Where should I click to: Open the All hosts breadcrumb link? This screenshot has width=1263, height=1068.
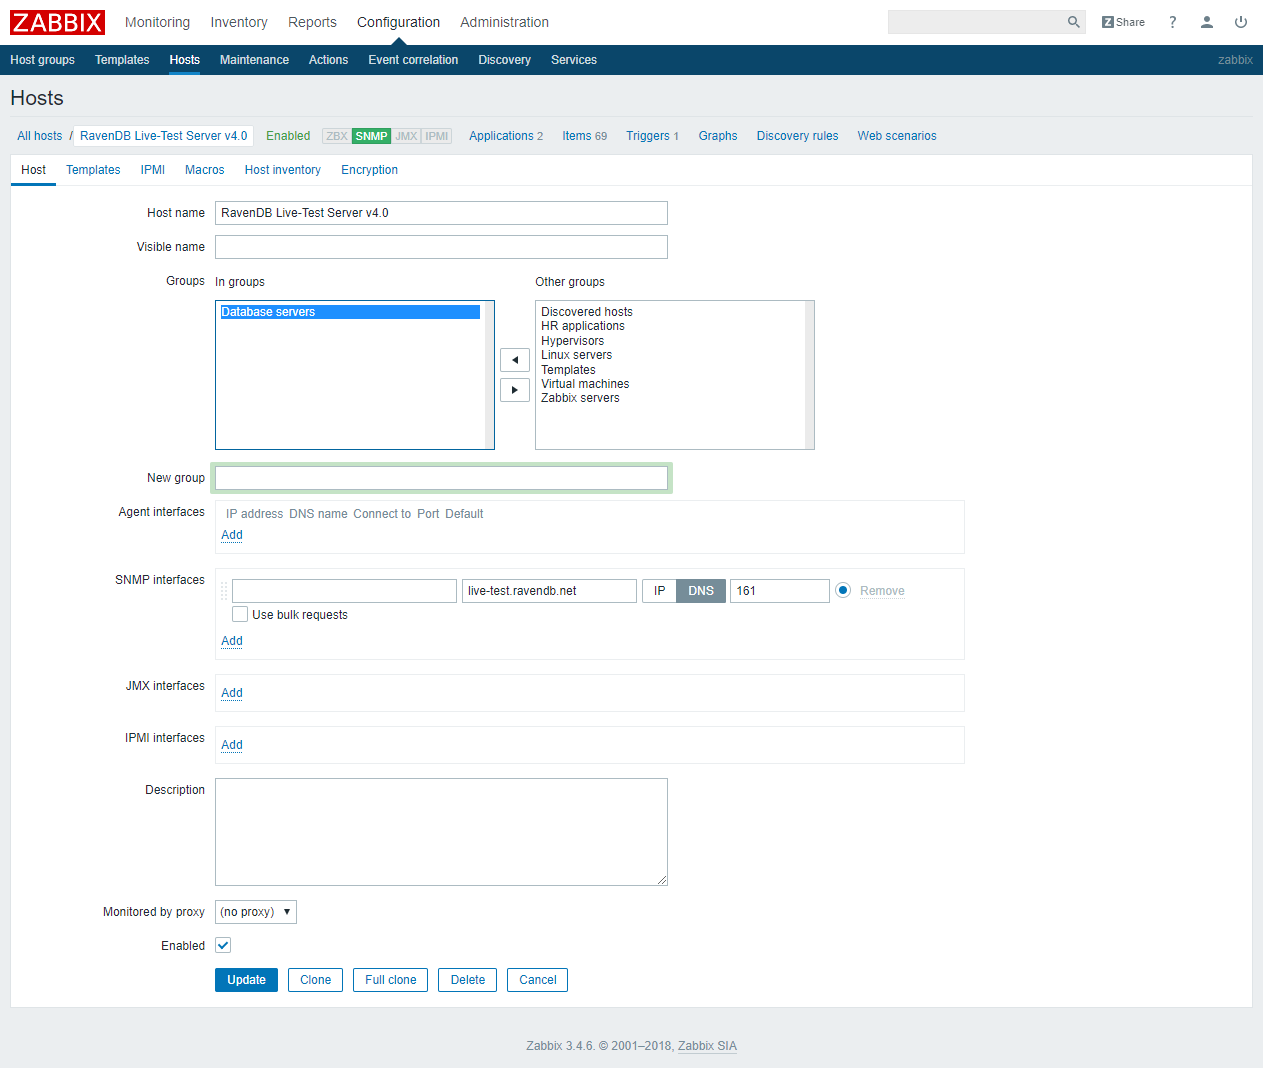39,136
